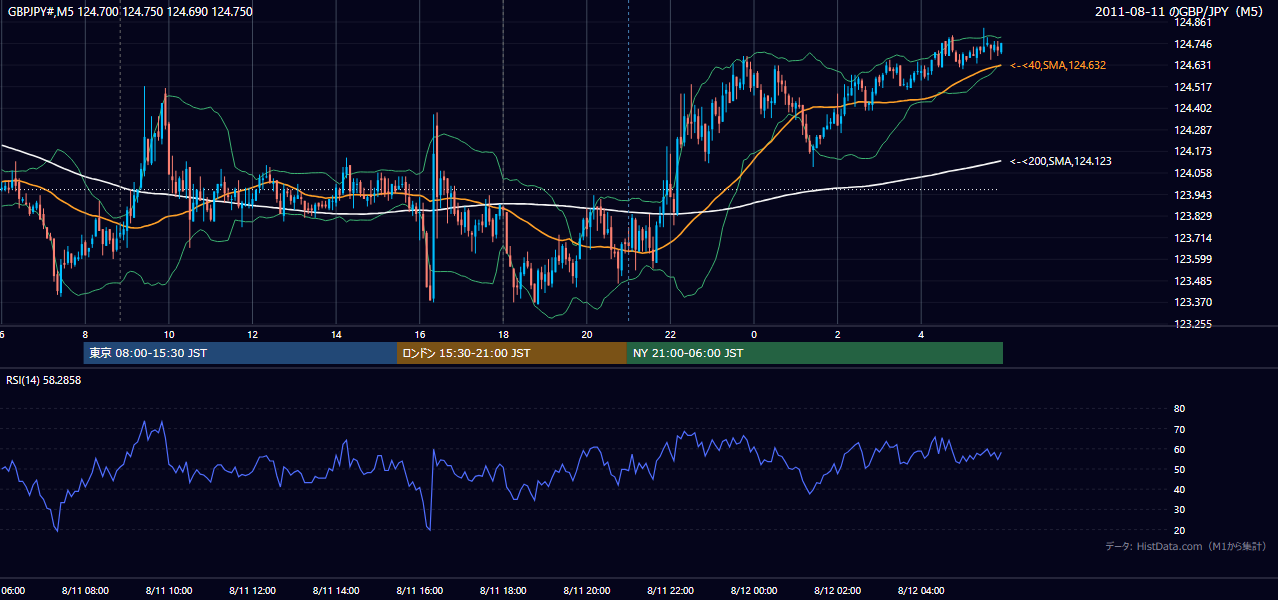Screen dimensions: 1278x600
Task: Click RSI scale value 20
Action: [1179, 530]
